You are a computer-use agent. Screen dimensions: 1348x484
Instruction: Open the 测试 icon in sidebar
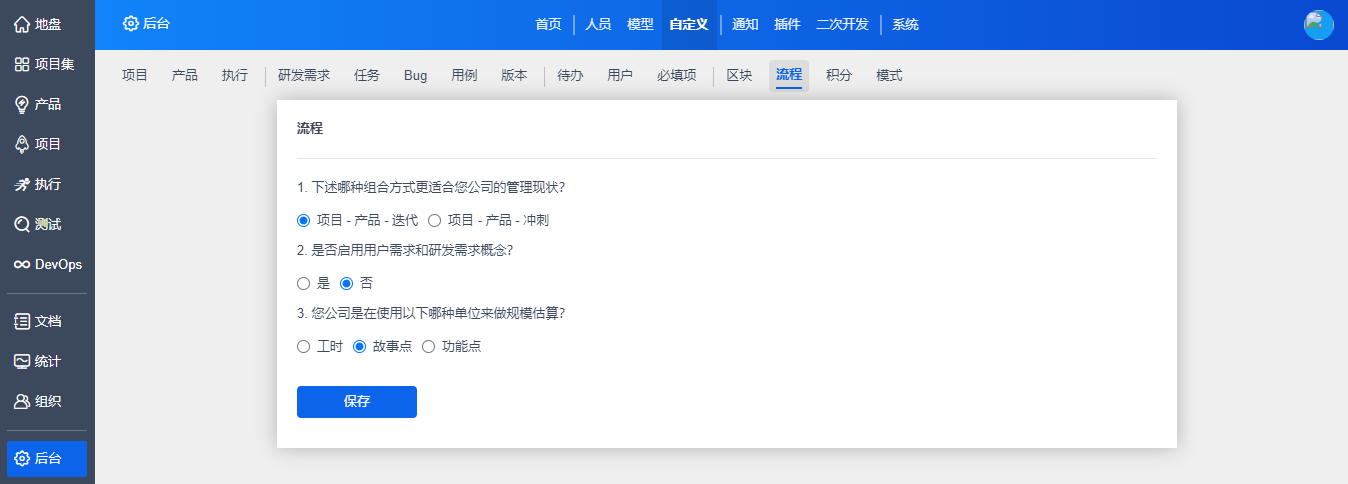21,224
